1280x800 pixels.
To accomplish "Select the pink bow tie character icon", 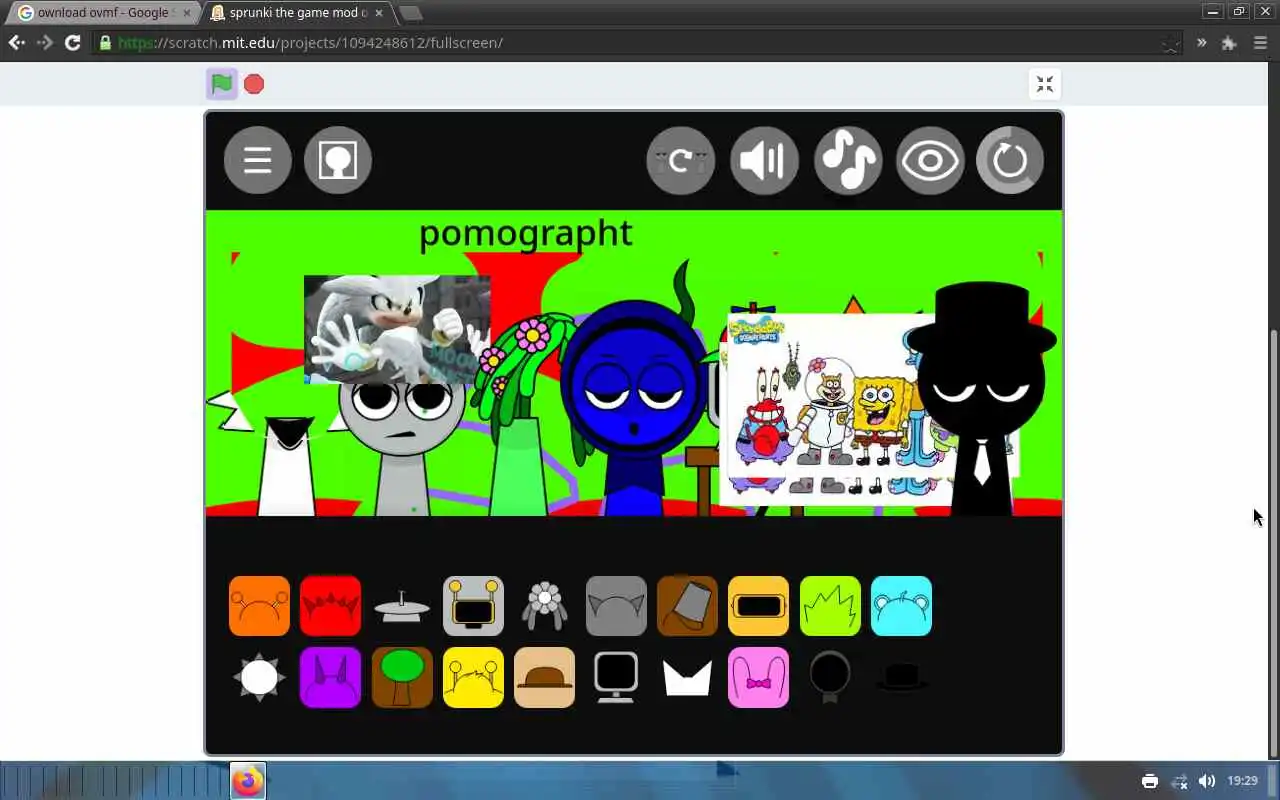I will (x=758, y=677).
